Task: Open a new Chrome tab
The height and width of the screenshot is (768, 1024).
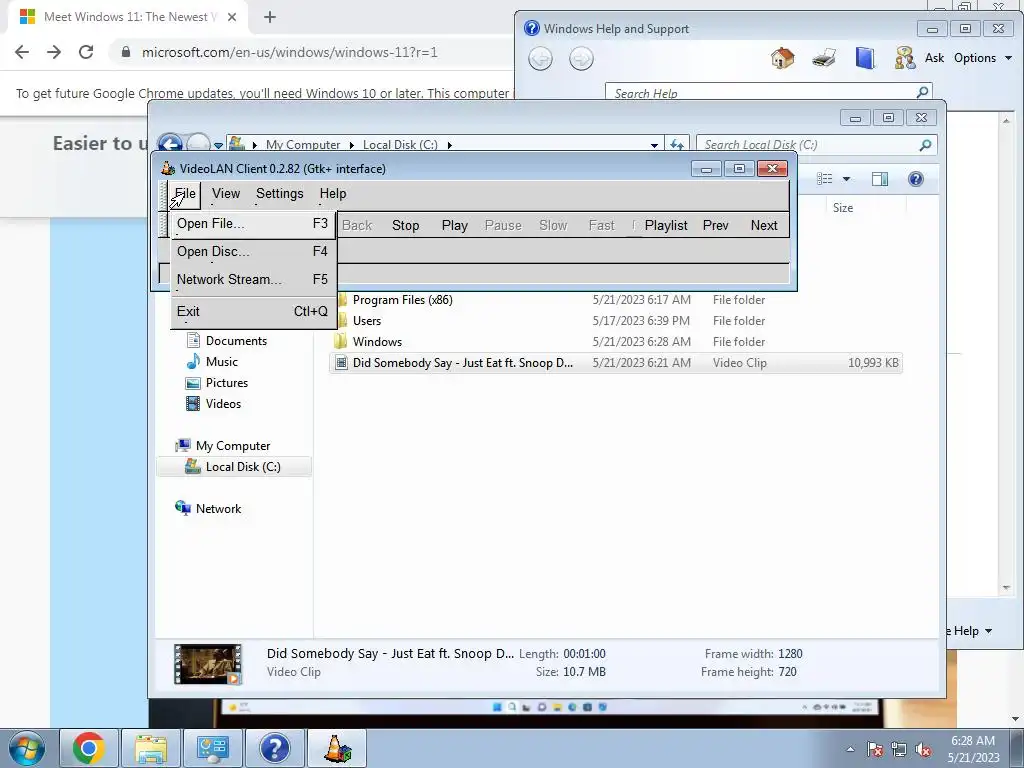Action: click(x=270, y=17)
